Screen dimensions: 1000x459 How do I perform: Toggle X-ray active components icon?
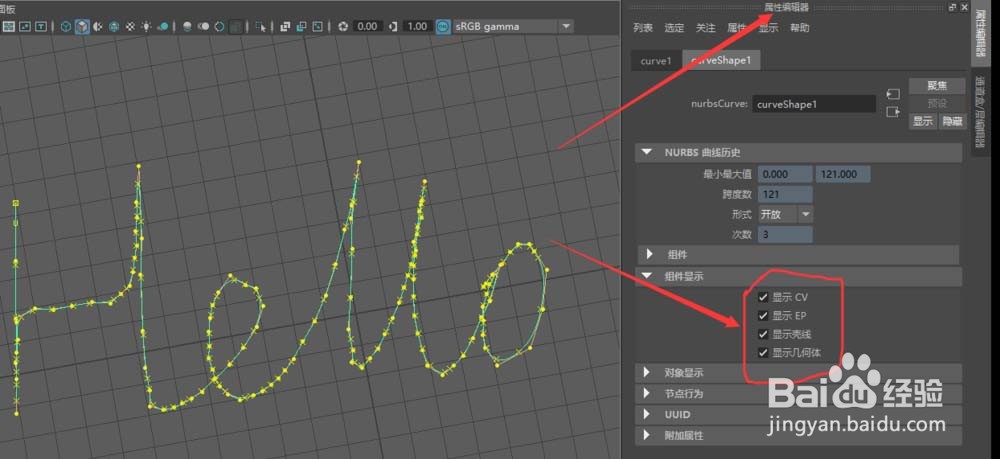click(301, 27)
